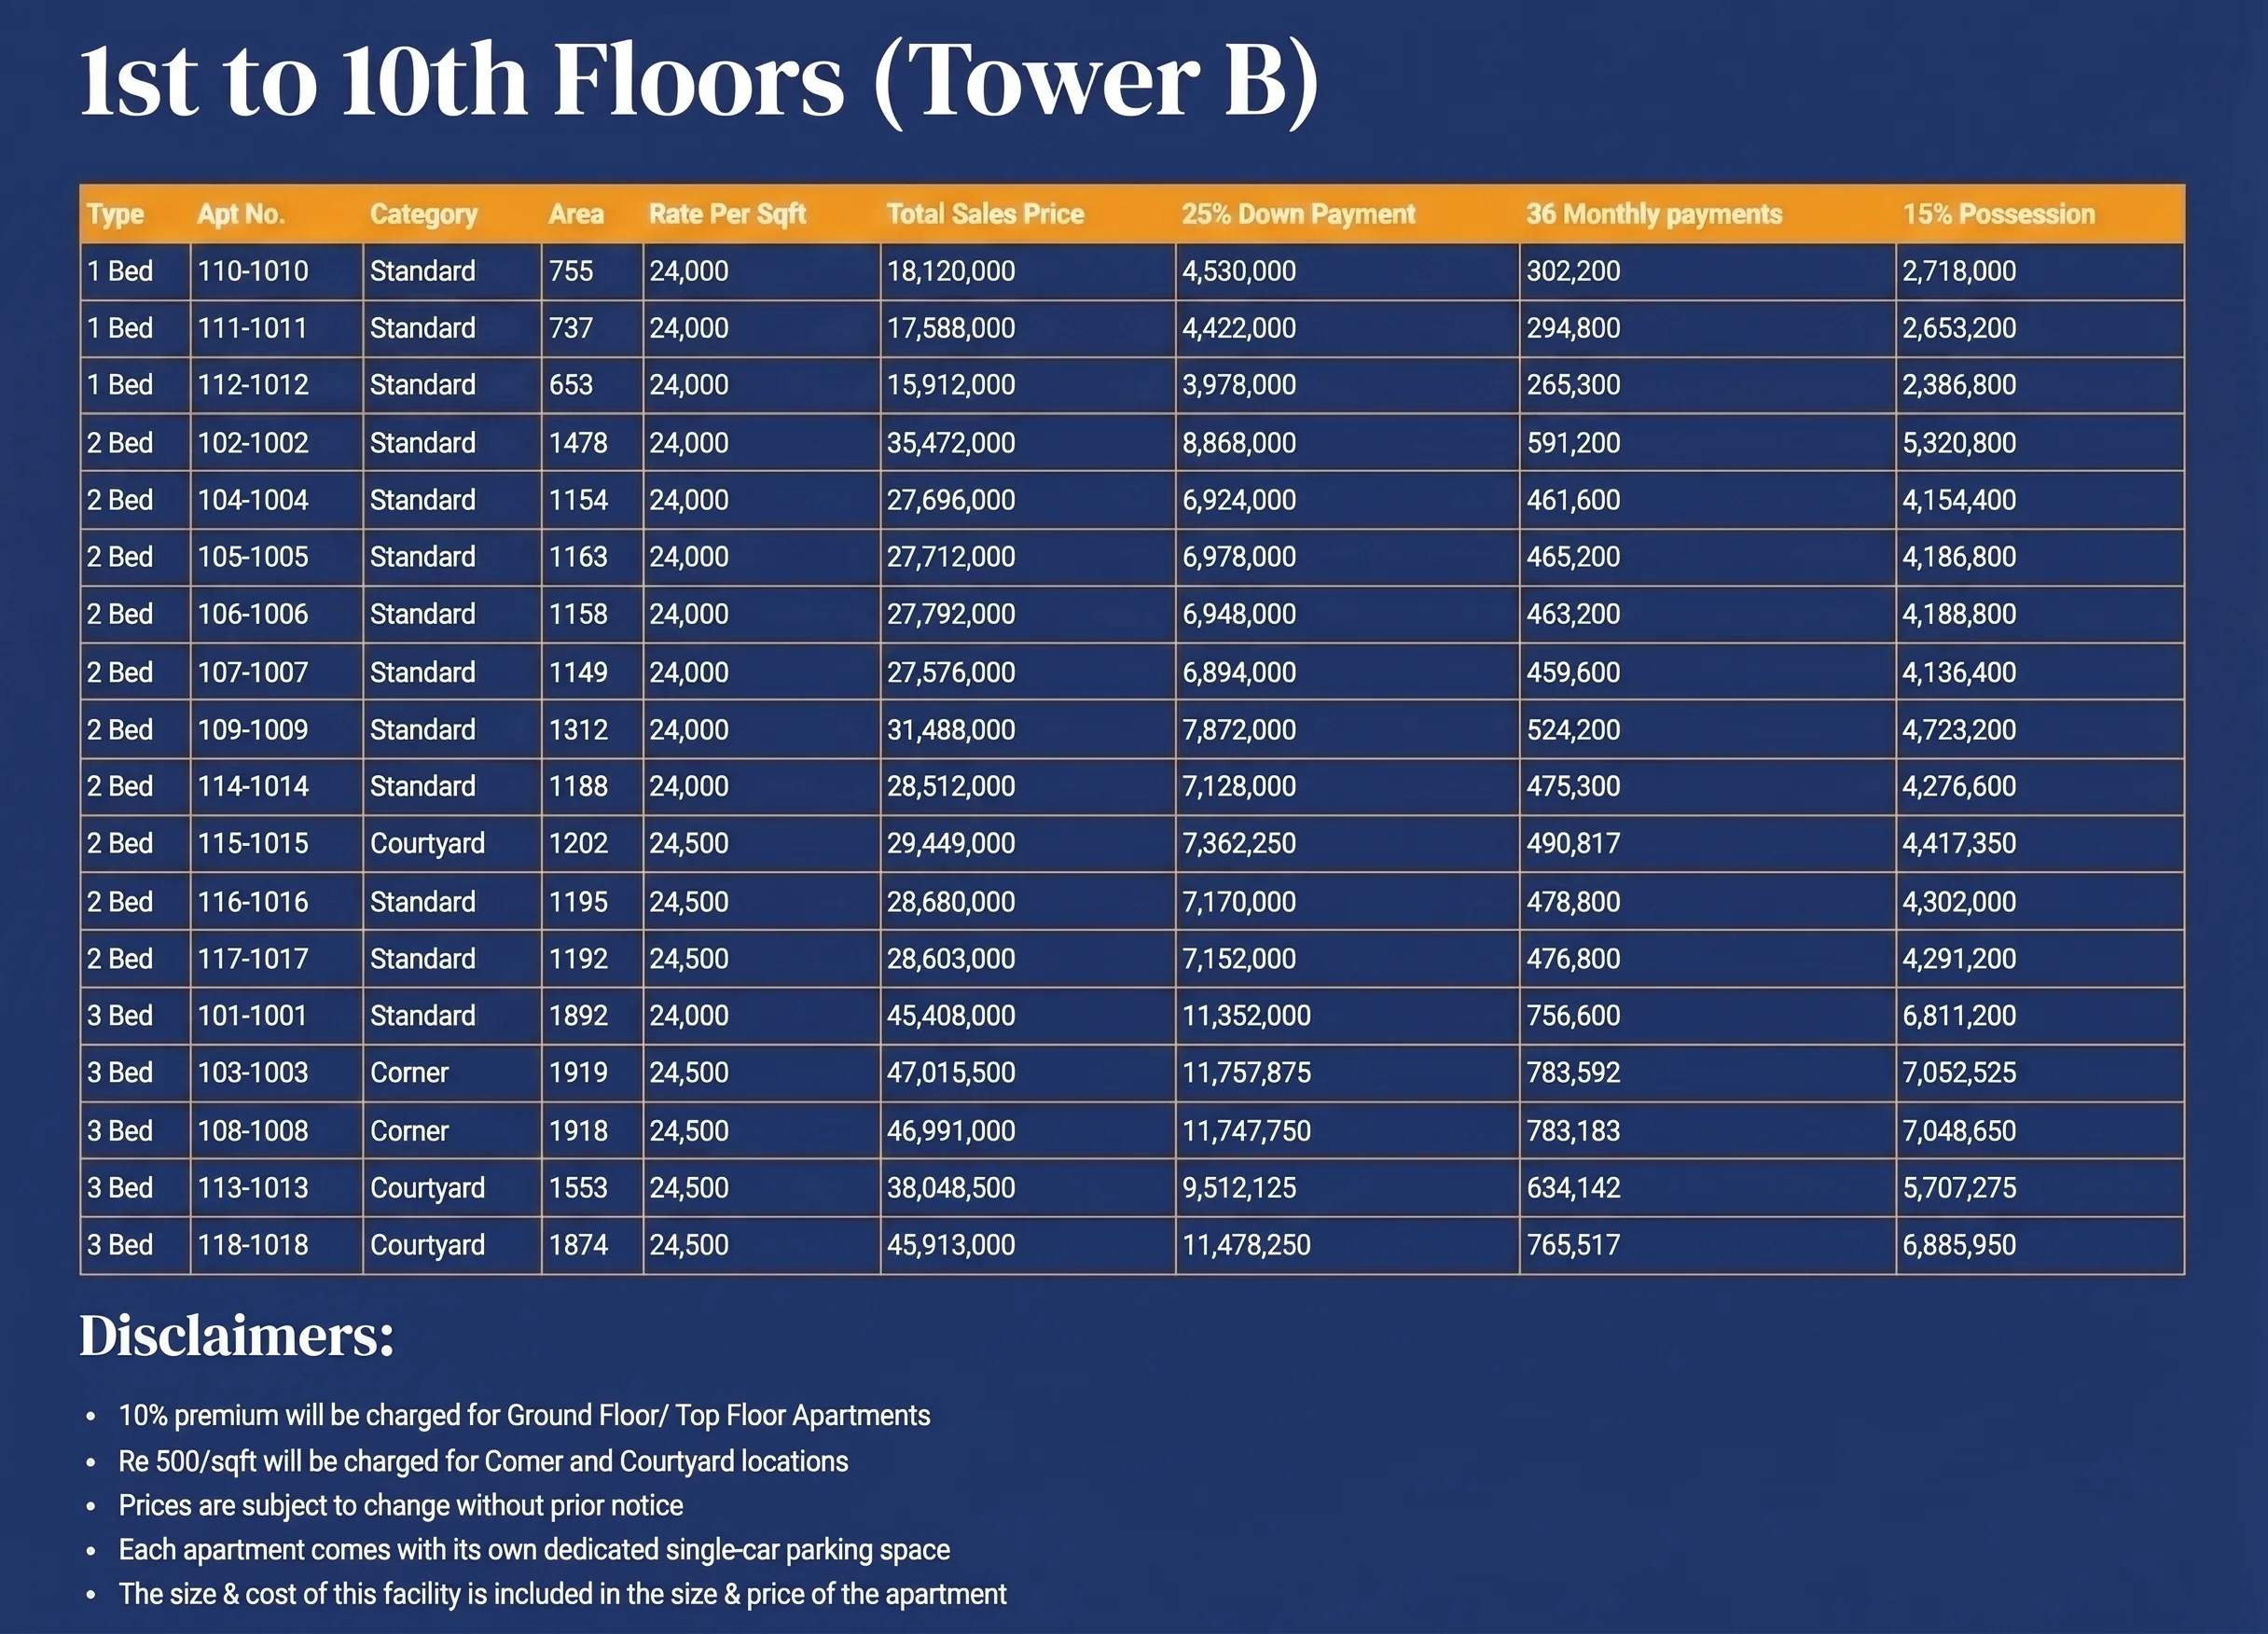
Task: Click monthly payment value '756,600'
Action: point(1573,1016)
